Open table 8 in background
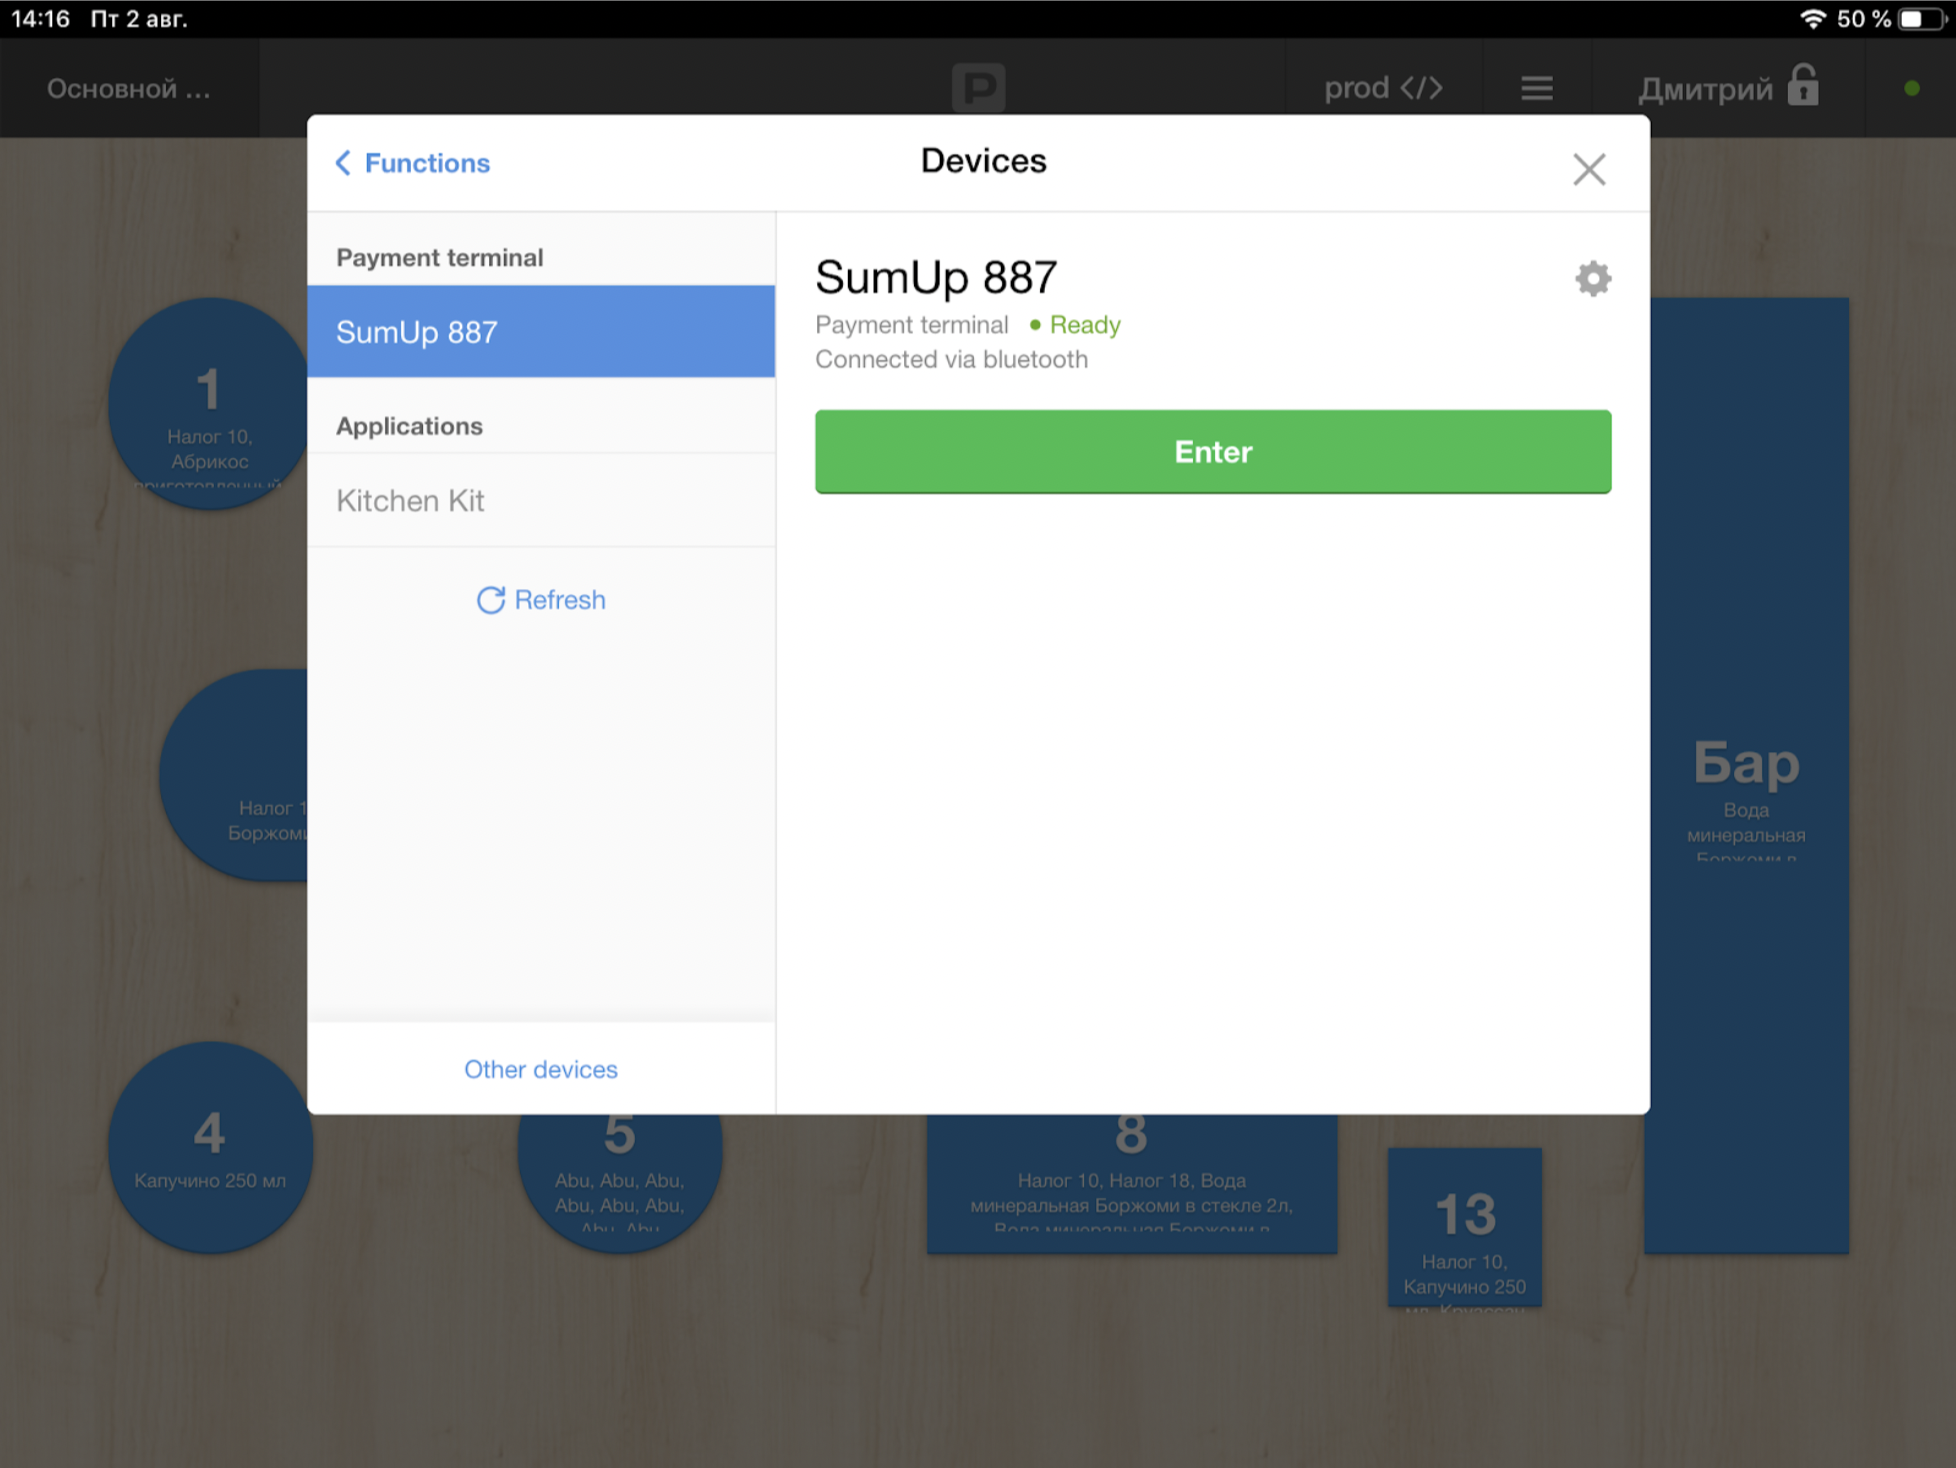The image size is (1956, 1468). (x=1132, y=1183)
